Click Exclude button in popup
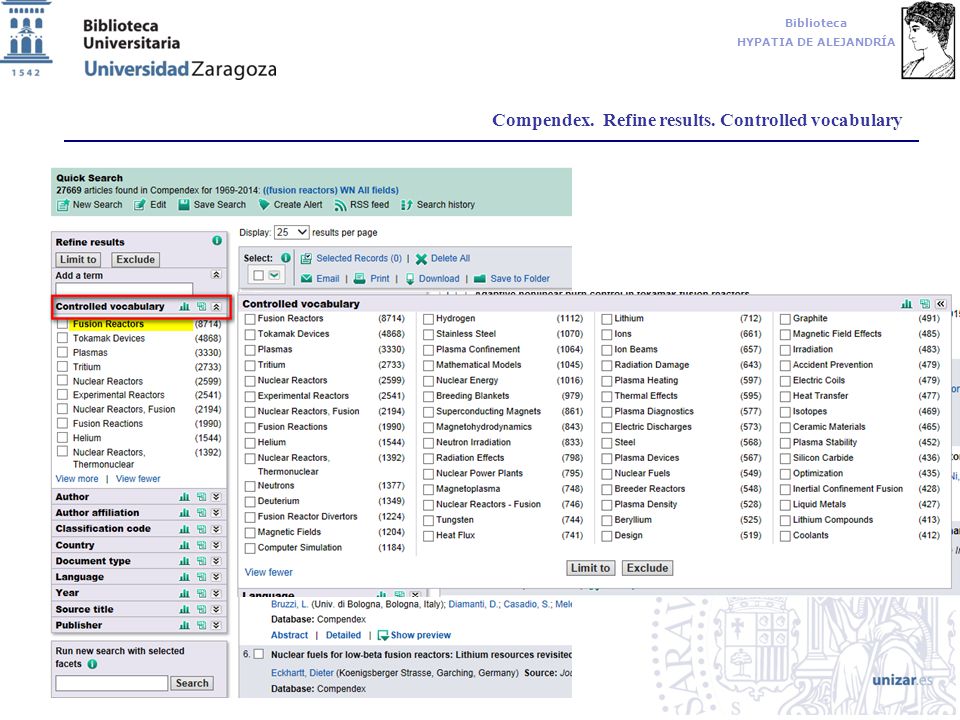 [x=647, y=568]
